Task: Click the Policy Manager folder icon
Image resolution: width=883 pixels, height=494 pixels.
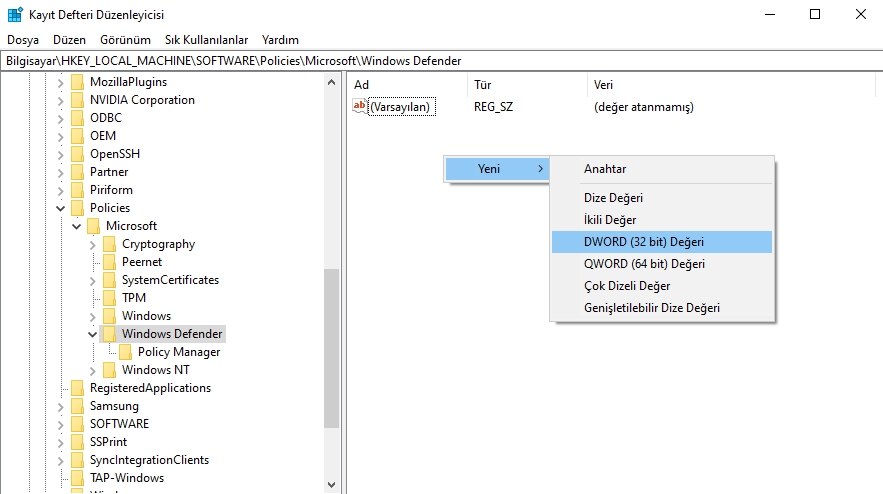Action: pyautogui.click(x=126, y=351)
